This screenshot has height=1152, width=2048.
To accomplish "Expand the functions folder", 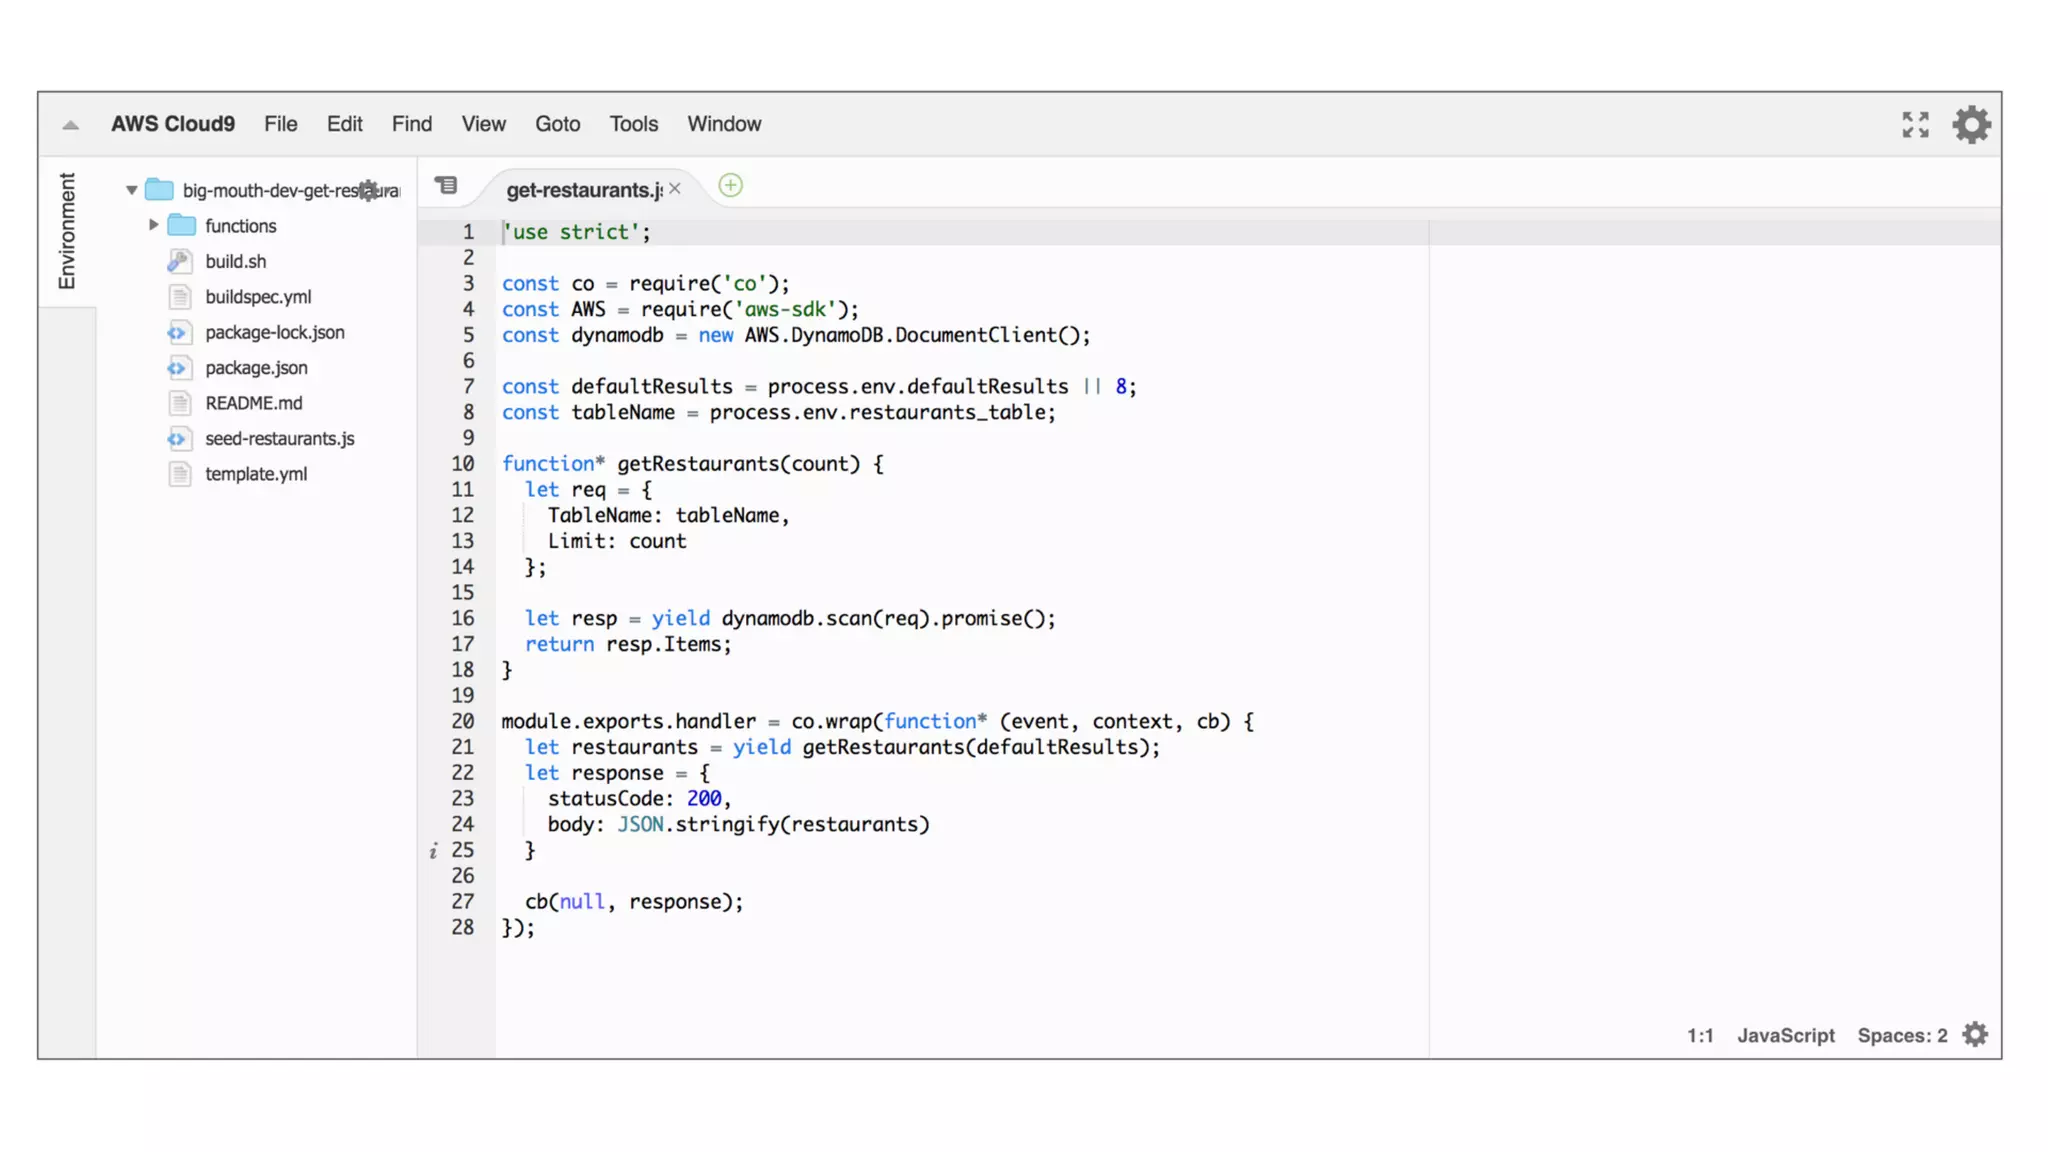I will coord(154,226).
